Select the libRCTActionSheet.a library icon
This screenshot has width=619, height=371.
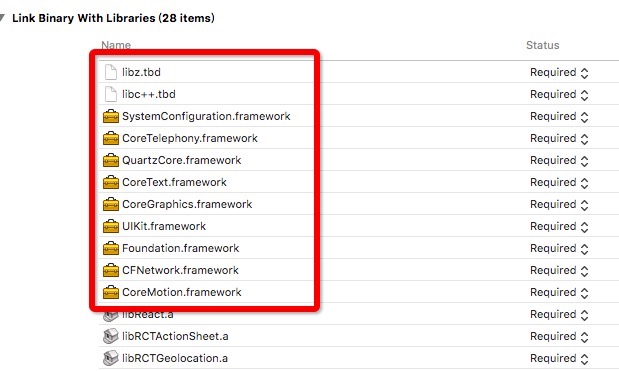[111, 336]
